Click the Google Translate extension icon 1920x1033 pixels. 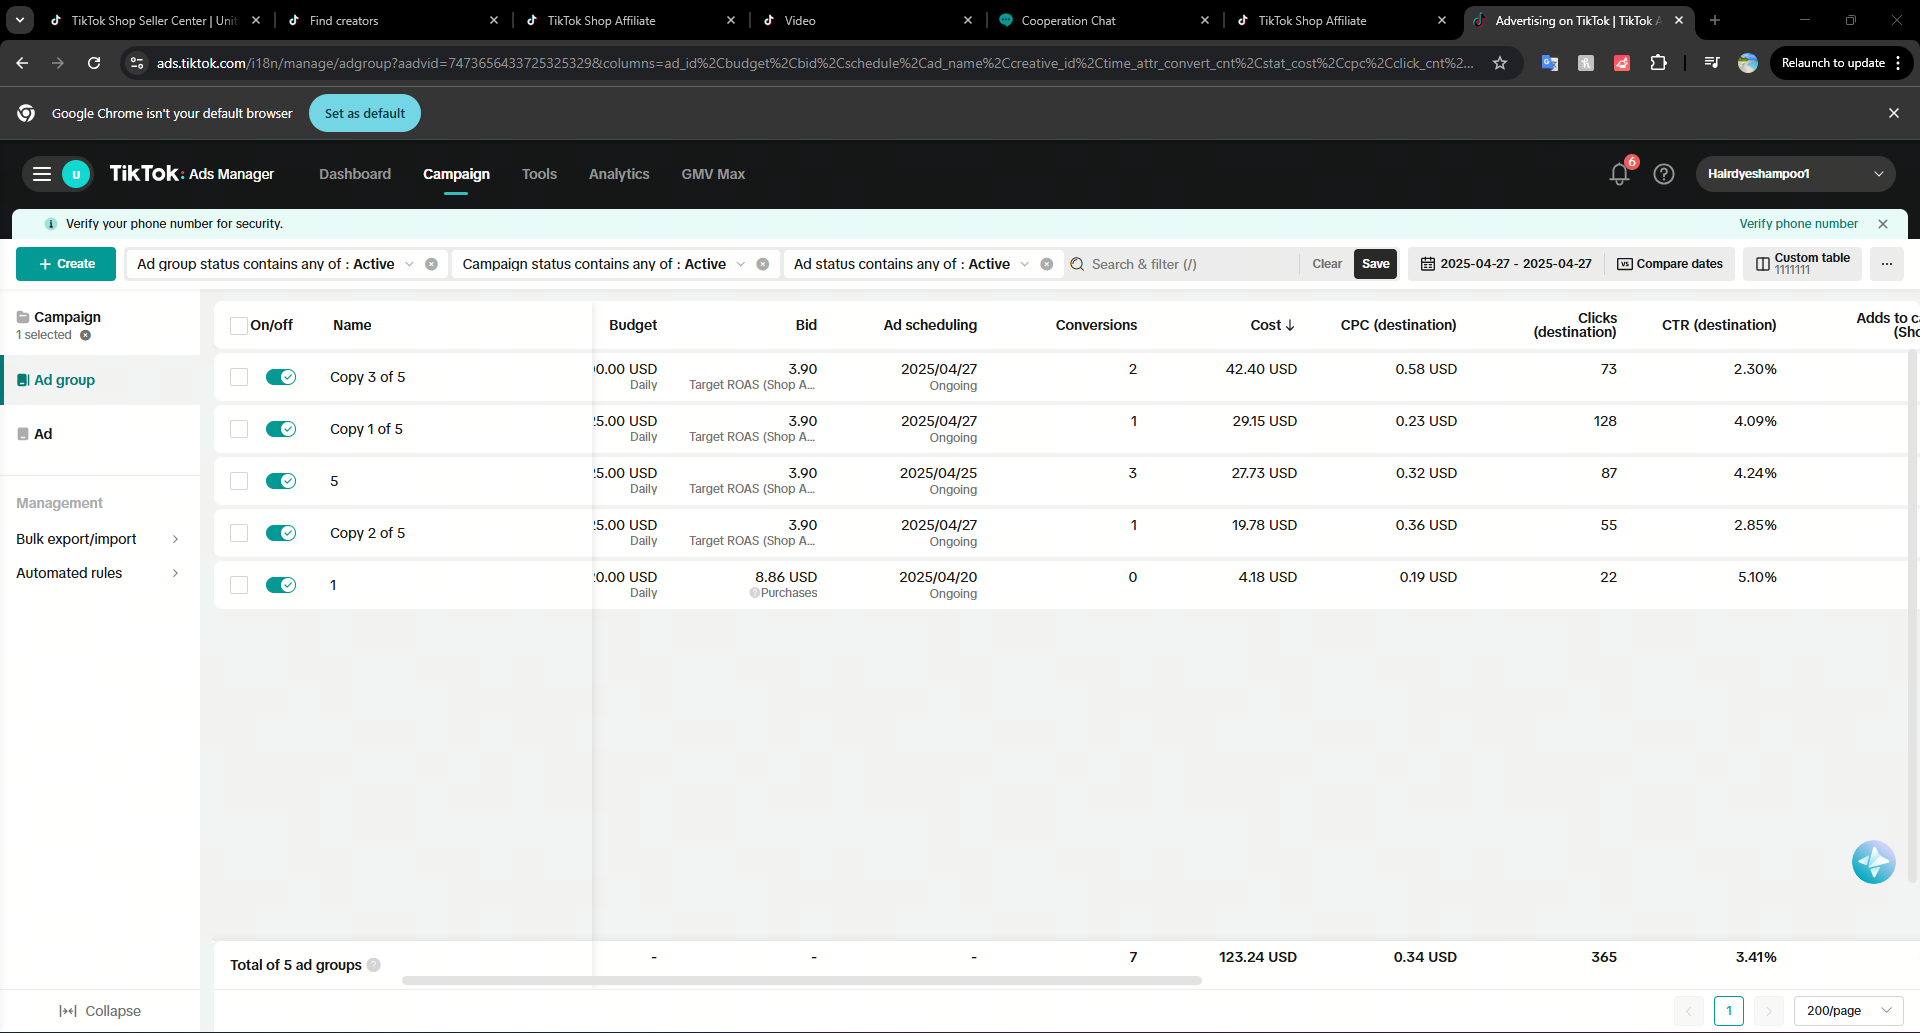click(1549, 63)
